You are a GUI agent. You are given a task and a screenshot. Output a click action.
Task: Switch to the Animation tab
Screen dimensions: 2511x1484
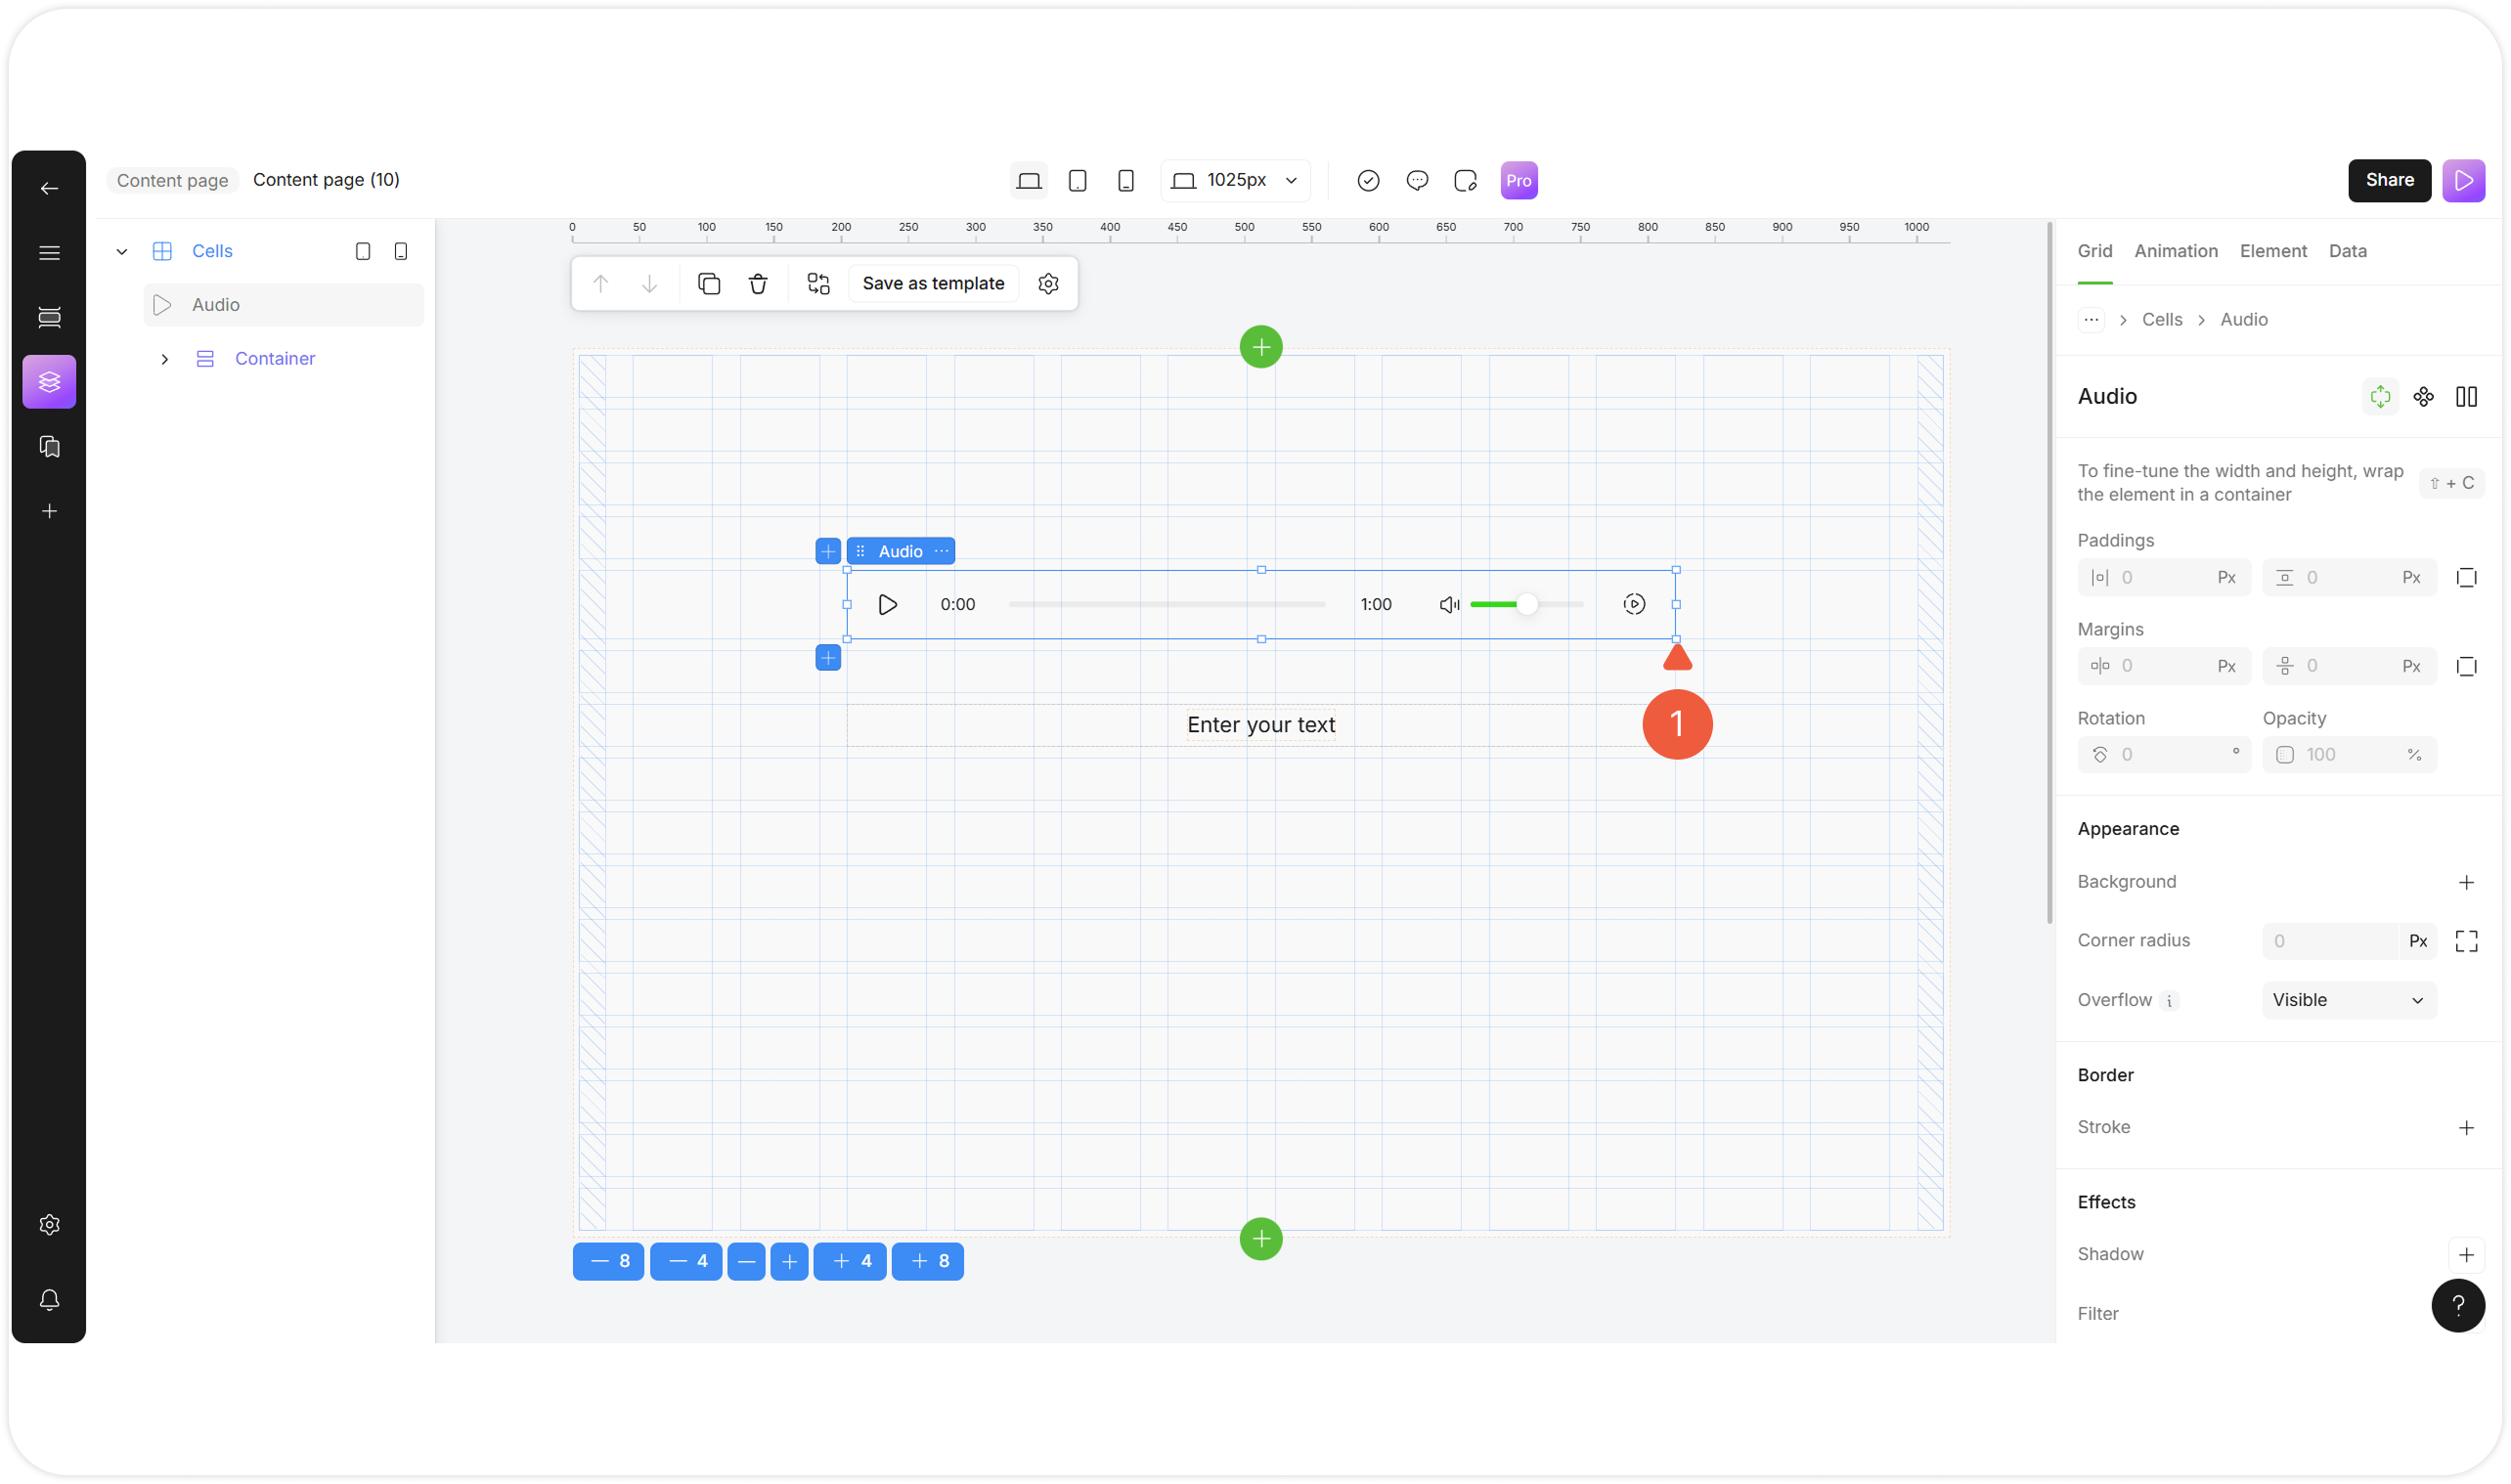click(2175, 251)
